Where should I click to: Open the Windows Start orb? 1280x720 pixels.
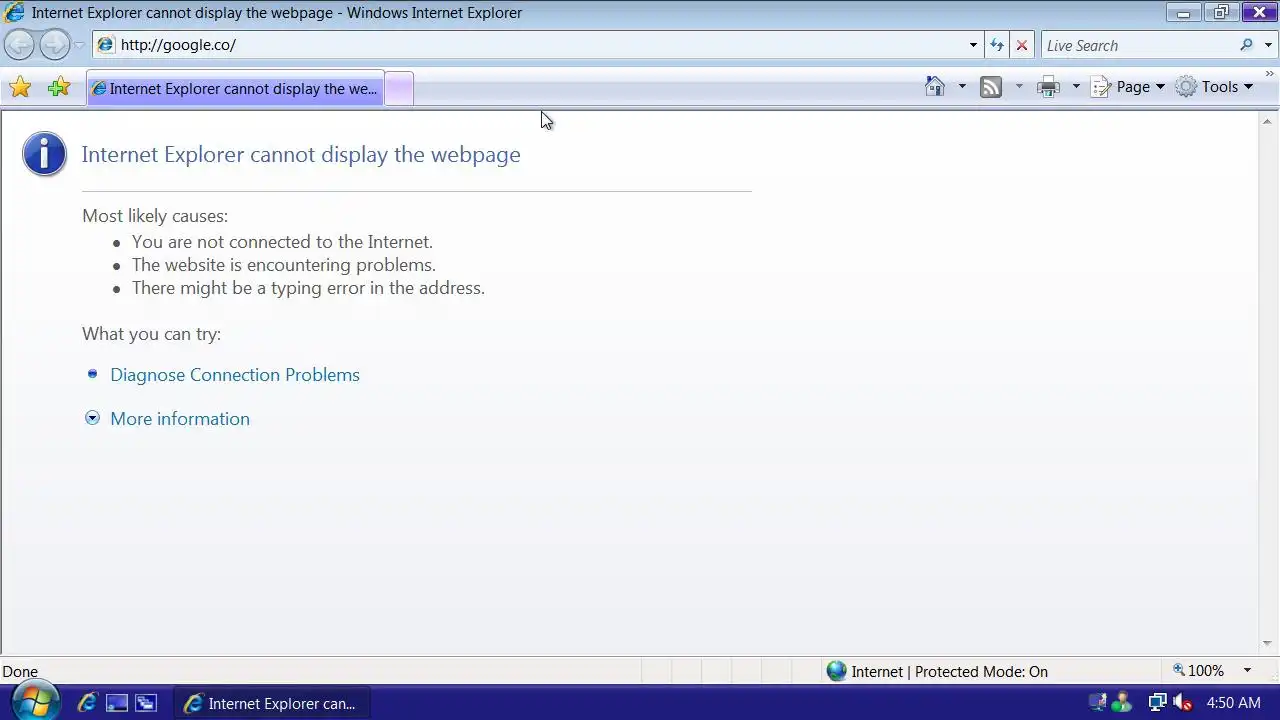tap(34, 701)
